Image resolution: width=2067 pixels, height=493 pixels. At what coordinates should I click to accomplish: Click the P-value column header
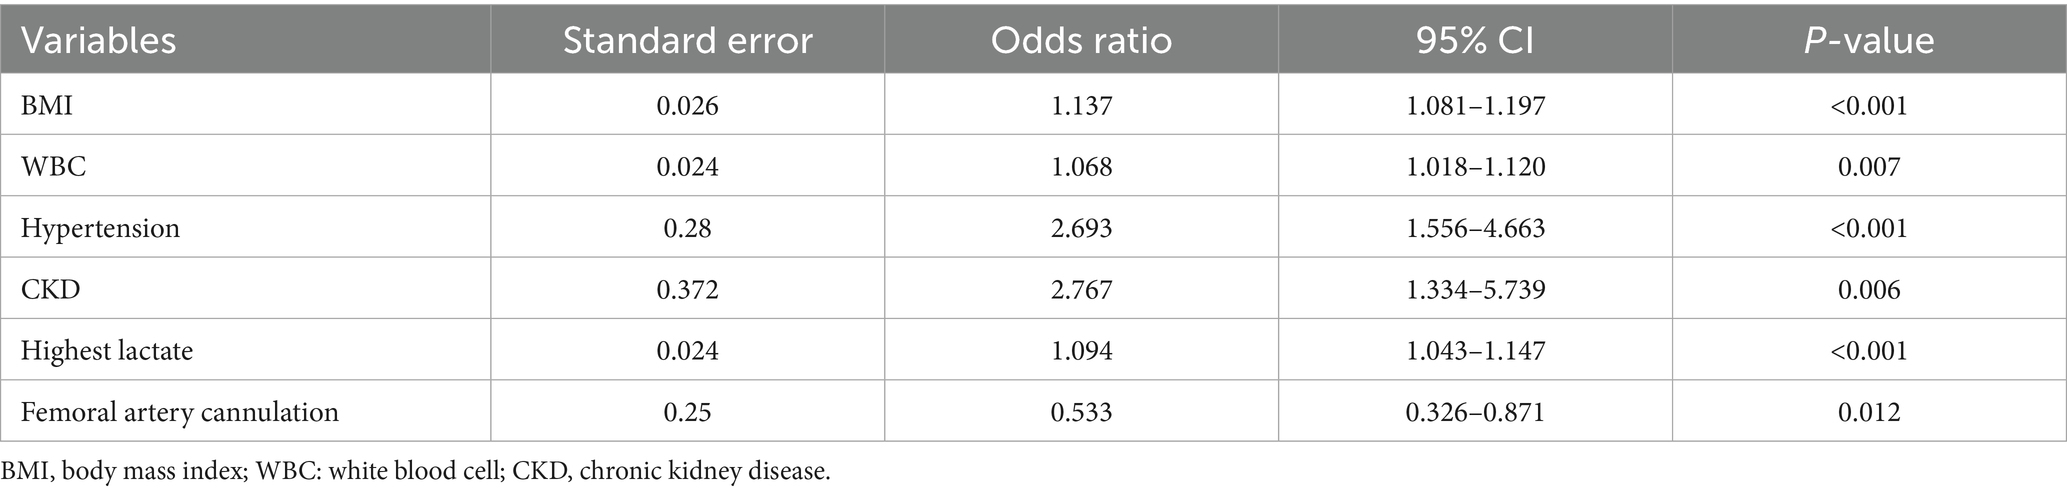pyautogui.click(x=1869, y=41)
